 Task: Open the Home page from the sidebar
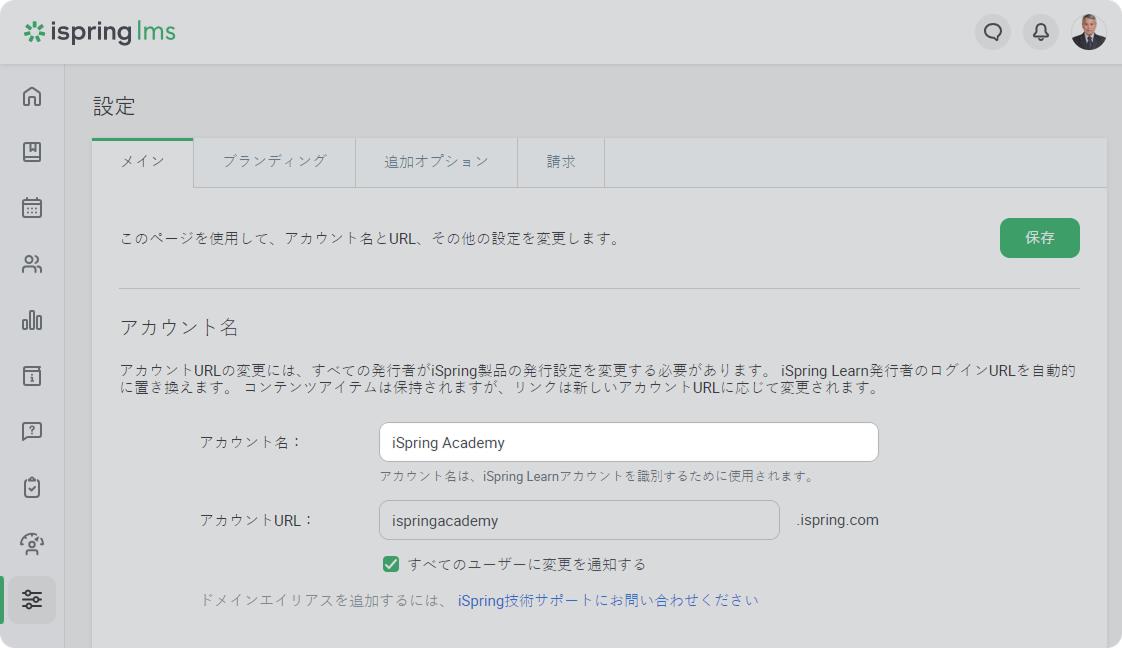coord(32,96)
